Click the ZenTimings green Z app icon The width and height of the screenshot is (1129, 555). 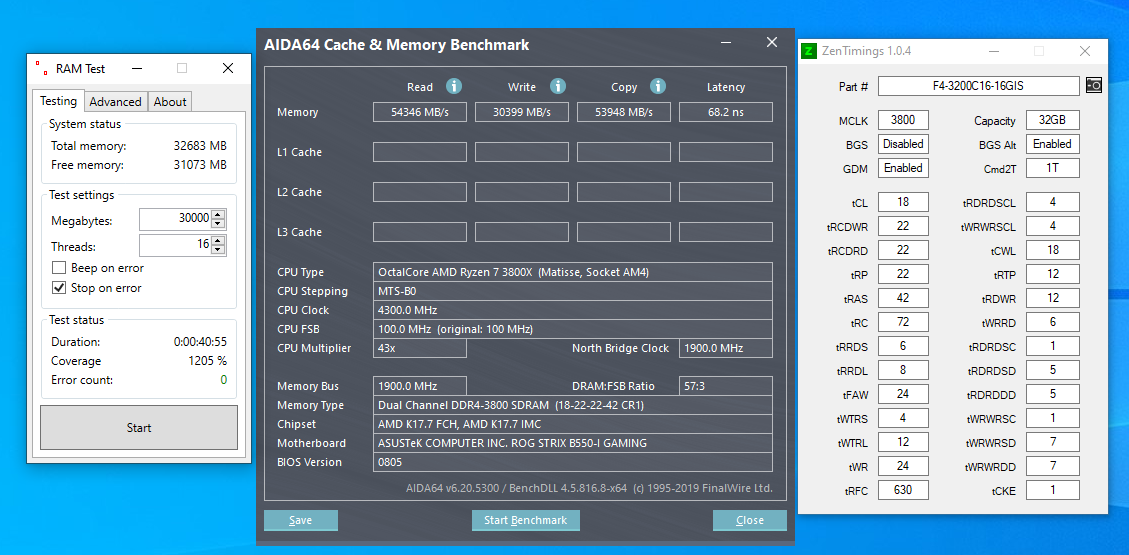pyautogui.click(x=809, y=51)
